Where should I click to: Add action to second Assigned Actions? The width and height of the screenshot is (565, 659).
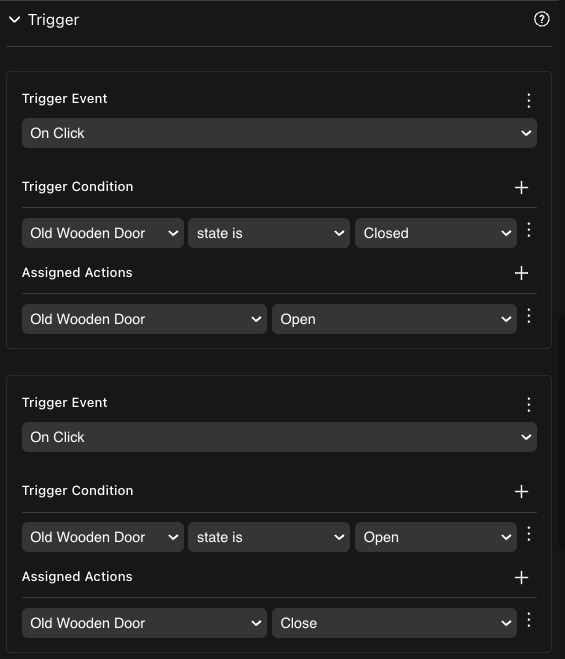tap(521, 577)
